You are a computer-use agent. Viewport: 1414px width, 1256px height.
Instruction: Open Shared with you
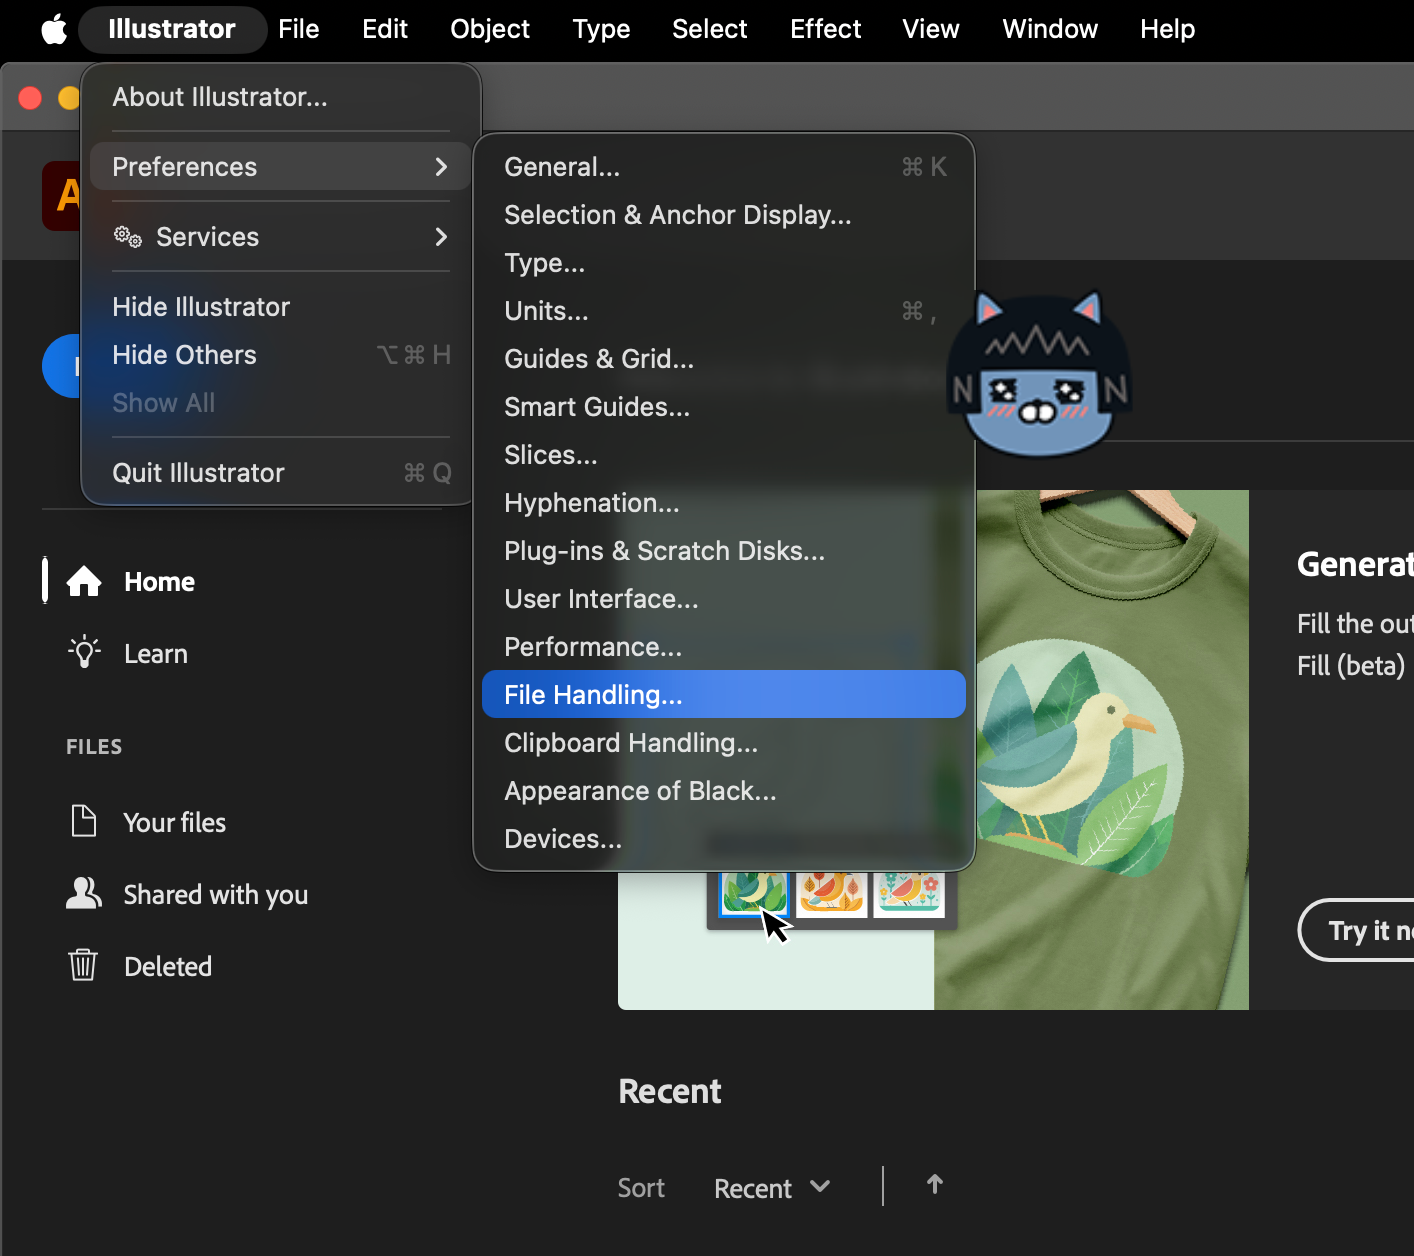[x=216, y=895]
